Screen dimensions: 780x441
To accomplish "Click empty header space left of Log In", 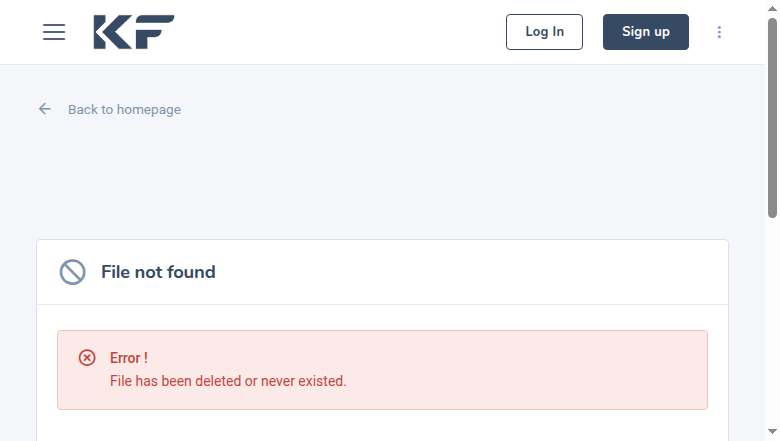I will pos(338,32).
